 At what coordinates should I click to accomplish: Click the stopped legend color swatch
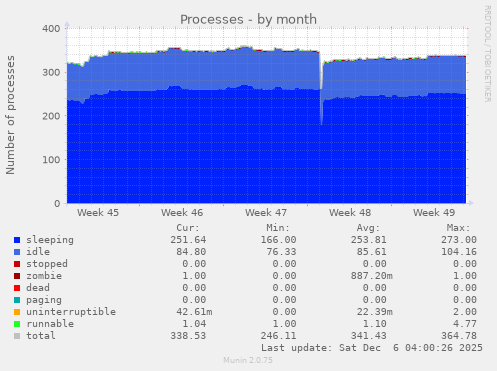[17, 264]
